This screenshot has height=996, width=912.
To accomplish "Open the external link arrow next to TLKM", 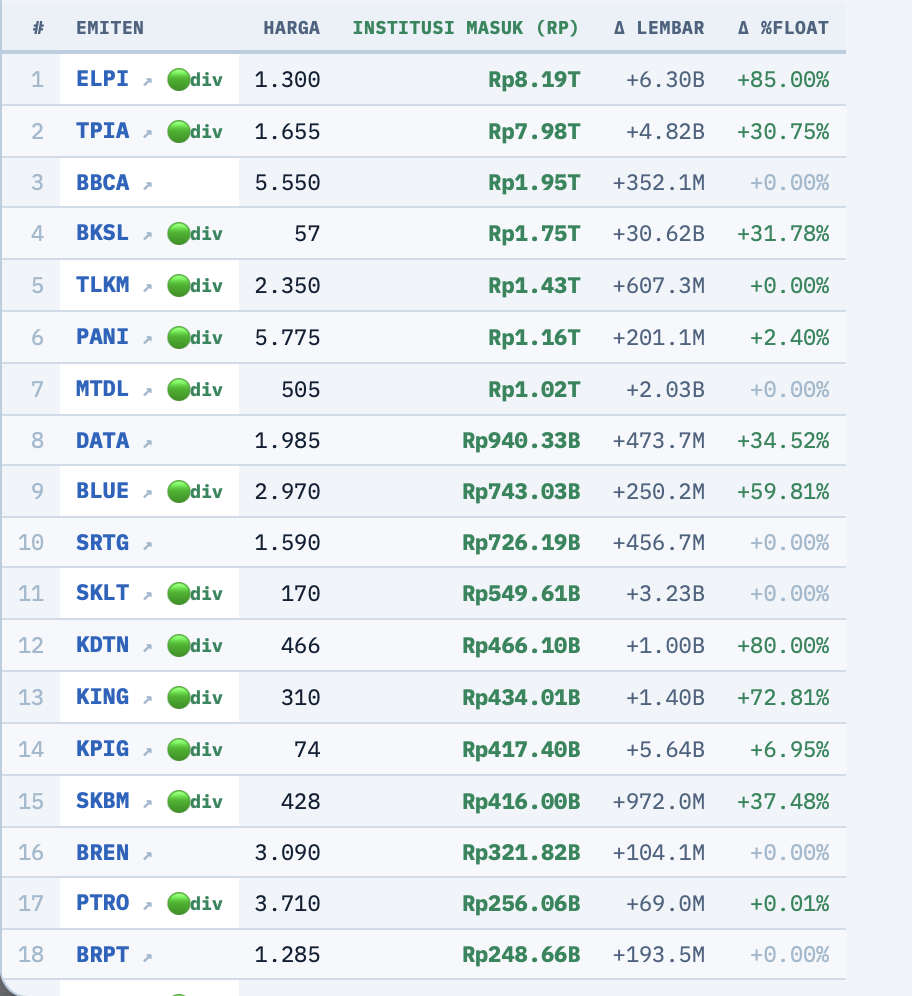I will [147, 288].
